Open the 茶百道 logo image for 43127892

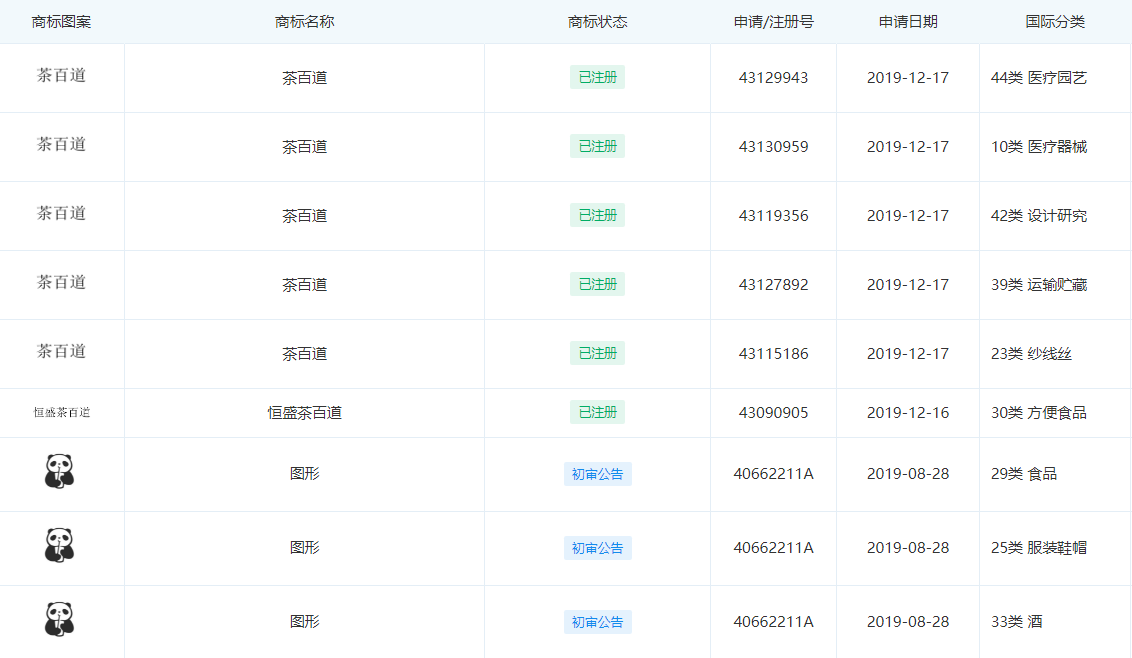[61, 282]
